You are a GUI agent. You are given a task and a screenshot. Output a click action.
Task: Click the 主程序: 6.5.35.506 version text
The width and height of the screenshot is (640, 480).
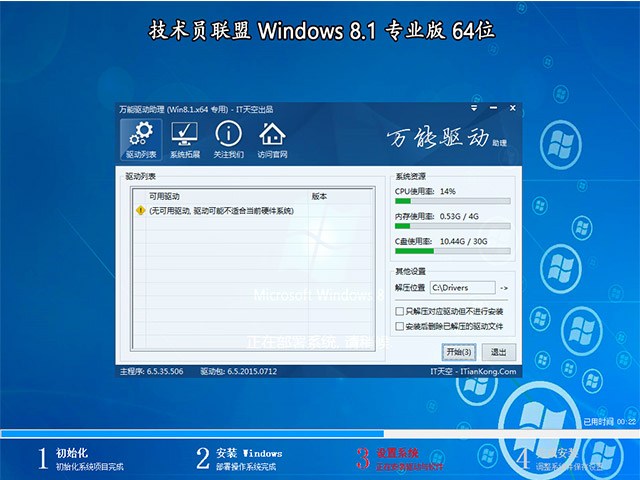[x=151, y=371]
